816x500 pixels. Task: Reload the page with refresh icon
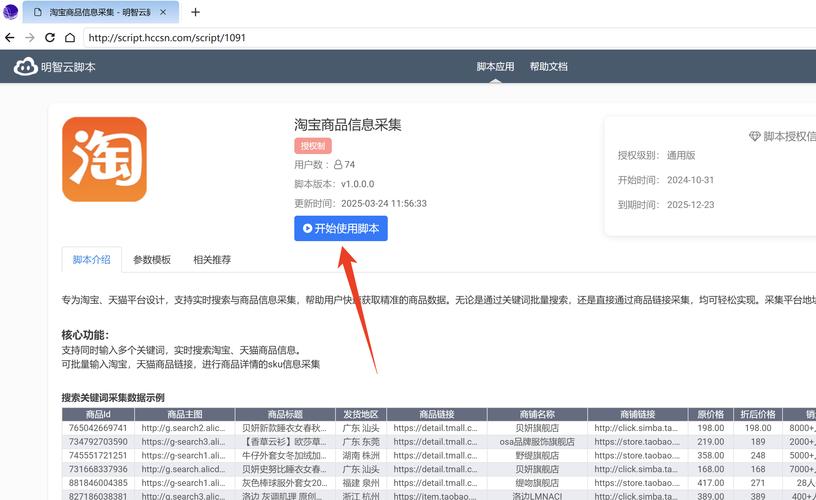(x=50, y=38)
